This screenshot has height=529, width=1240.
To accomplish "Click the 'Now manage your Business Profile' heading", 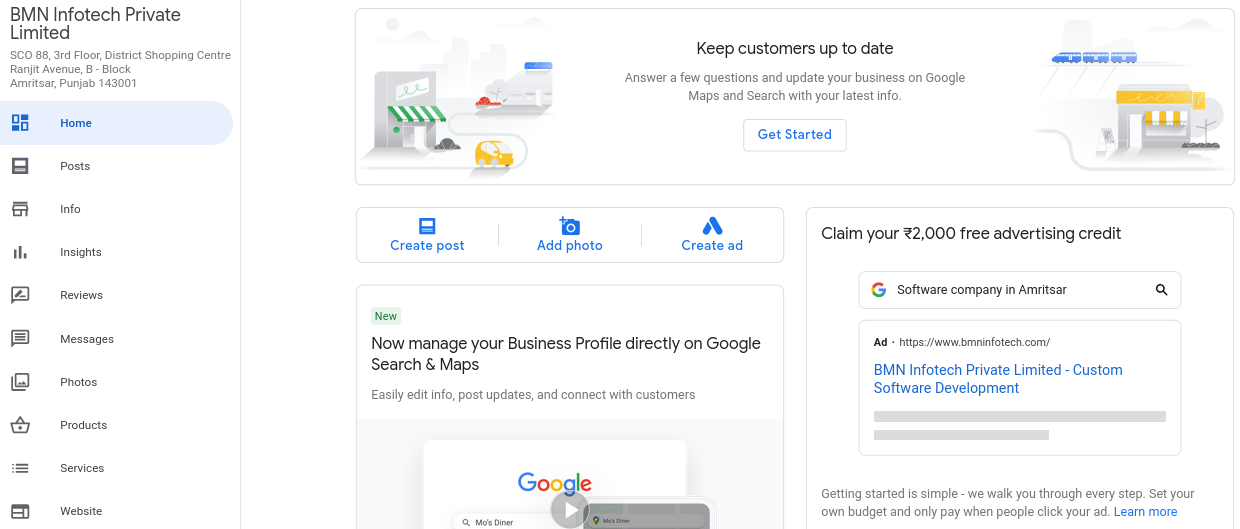I will coord(566,354).
